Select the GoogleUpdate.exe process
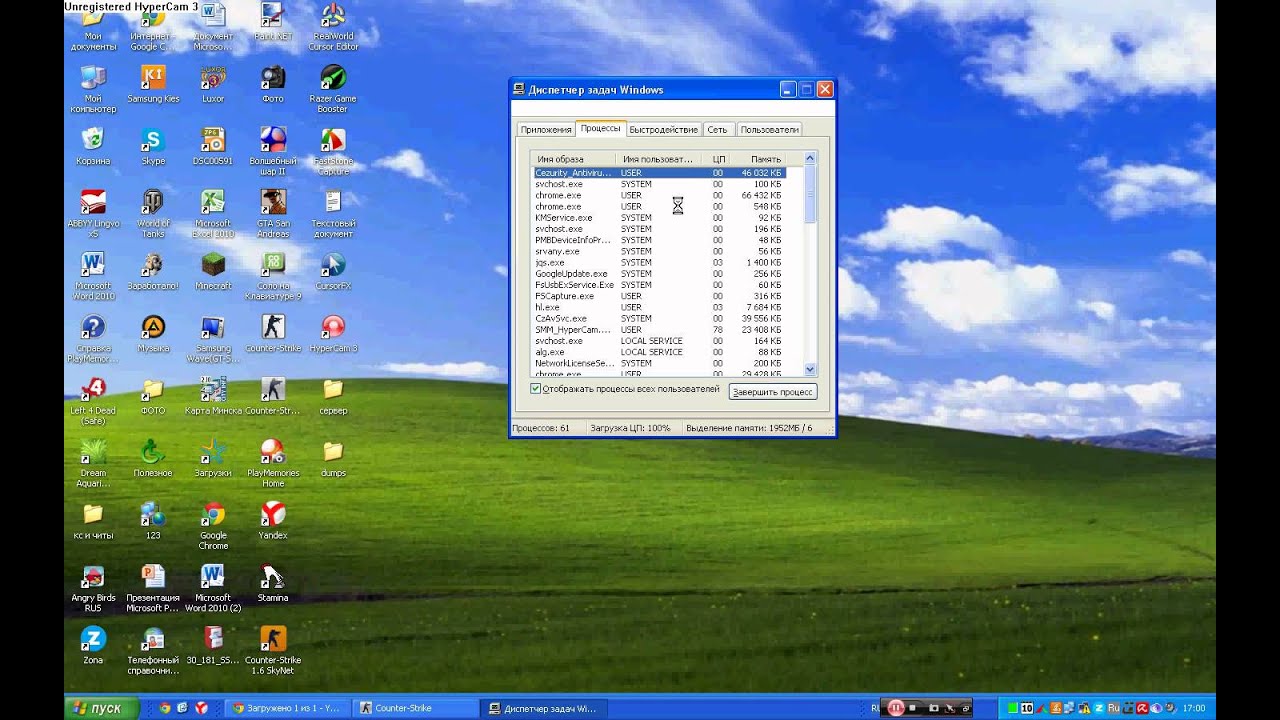Screen dimensions: 1280x720 [x=659, y=274]
